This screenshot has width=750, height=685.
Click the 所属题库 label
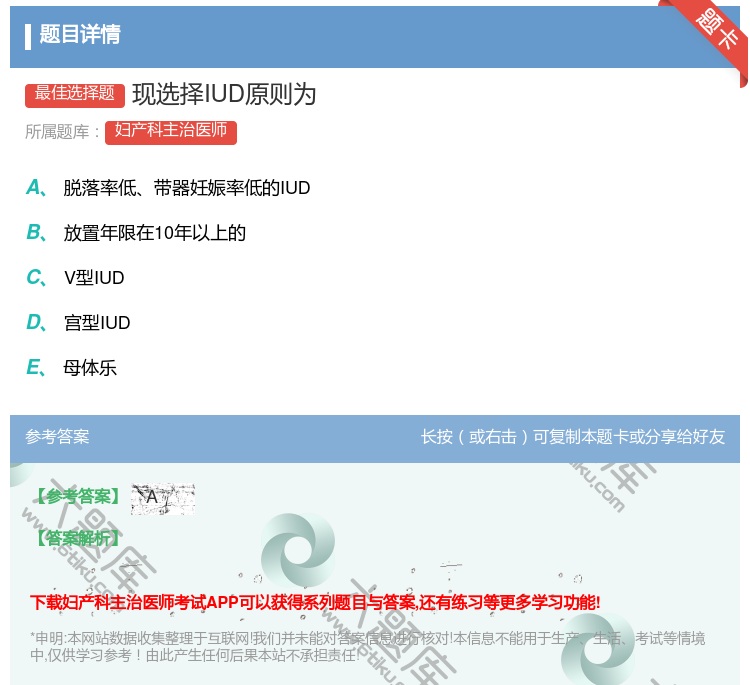[62, 132]
